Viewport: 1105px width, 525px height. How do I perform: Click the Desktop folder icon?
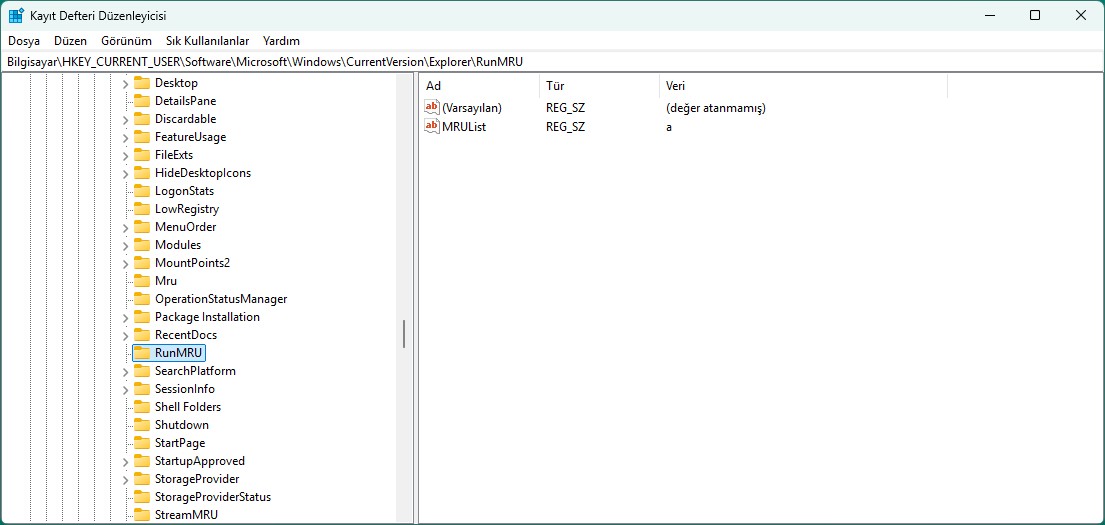pyautogui.click(x=142, y=83)
